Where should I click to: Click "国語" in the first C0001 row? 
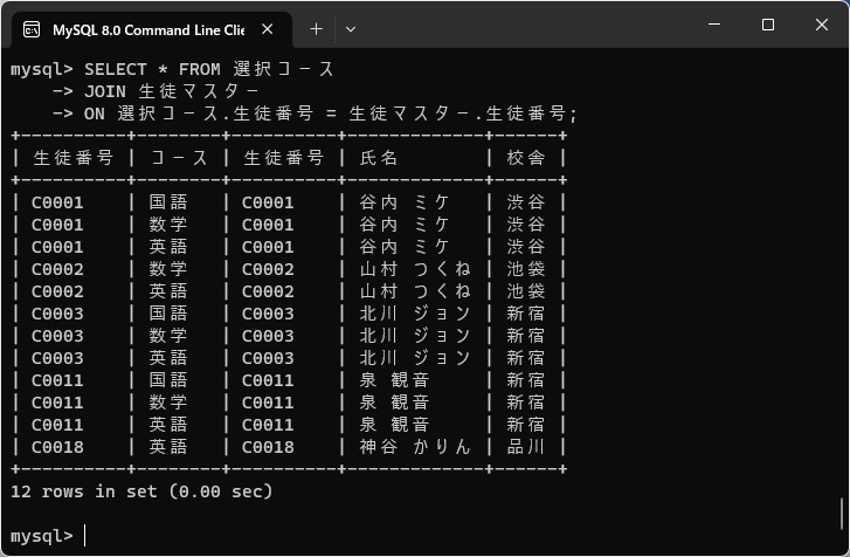[169, 202]
